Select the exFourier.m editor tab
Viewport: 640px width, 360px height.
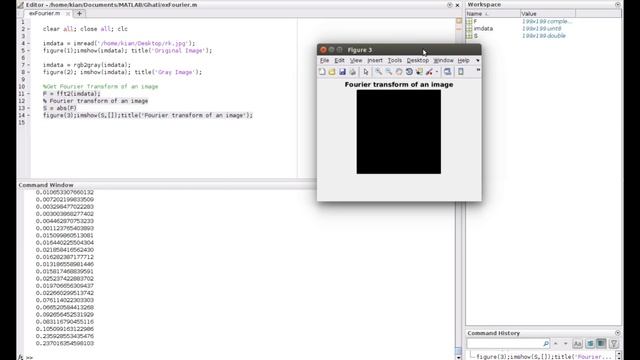[x=44, y=13]
